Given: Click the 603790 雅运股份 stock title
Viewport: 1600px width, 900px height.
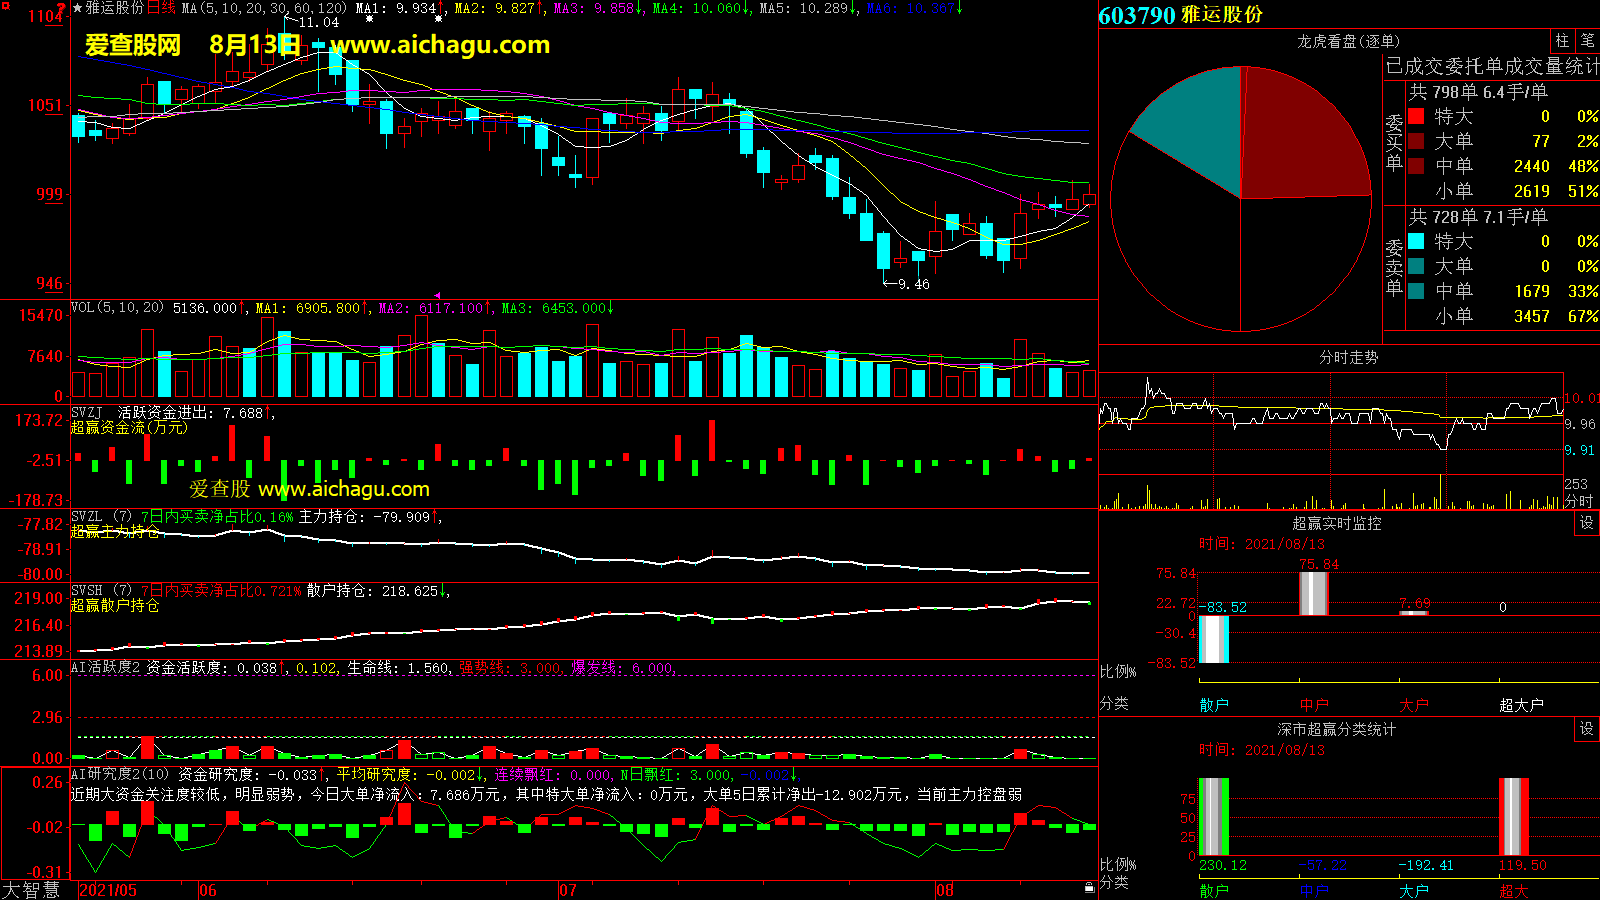Looking at the screenshot, I should coord(1180,15).
